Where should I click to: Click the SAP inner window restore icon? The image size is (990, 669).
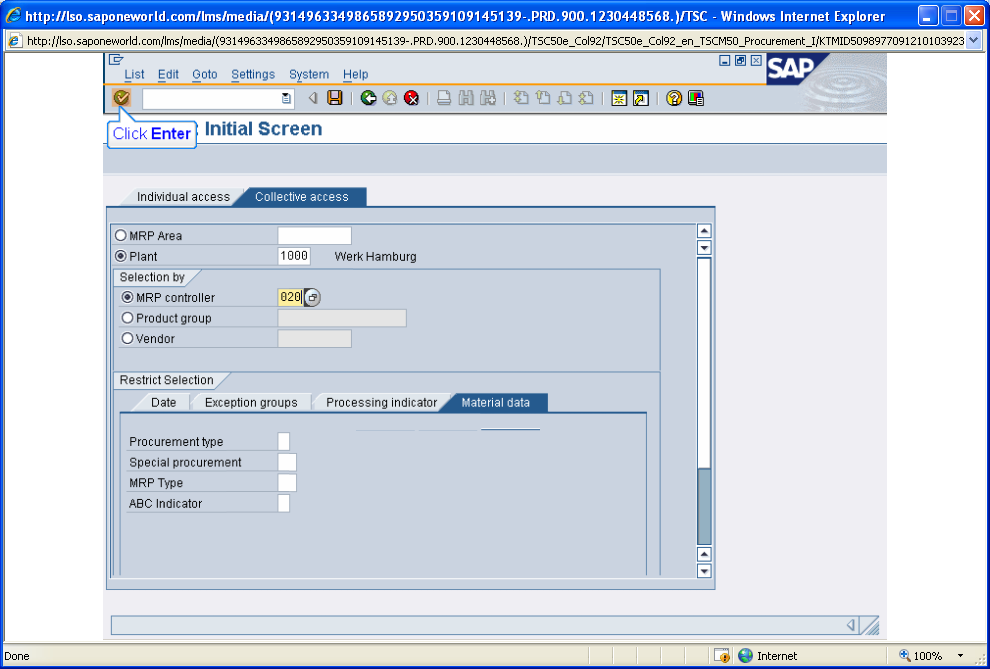740,61
